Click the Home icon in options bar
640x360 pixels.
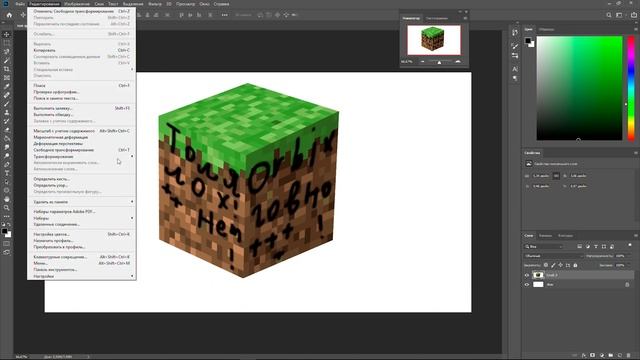(x=9, y=15)
